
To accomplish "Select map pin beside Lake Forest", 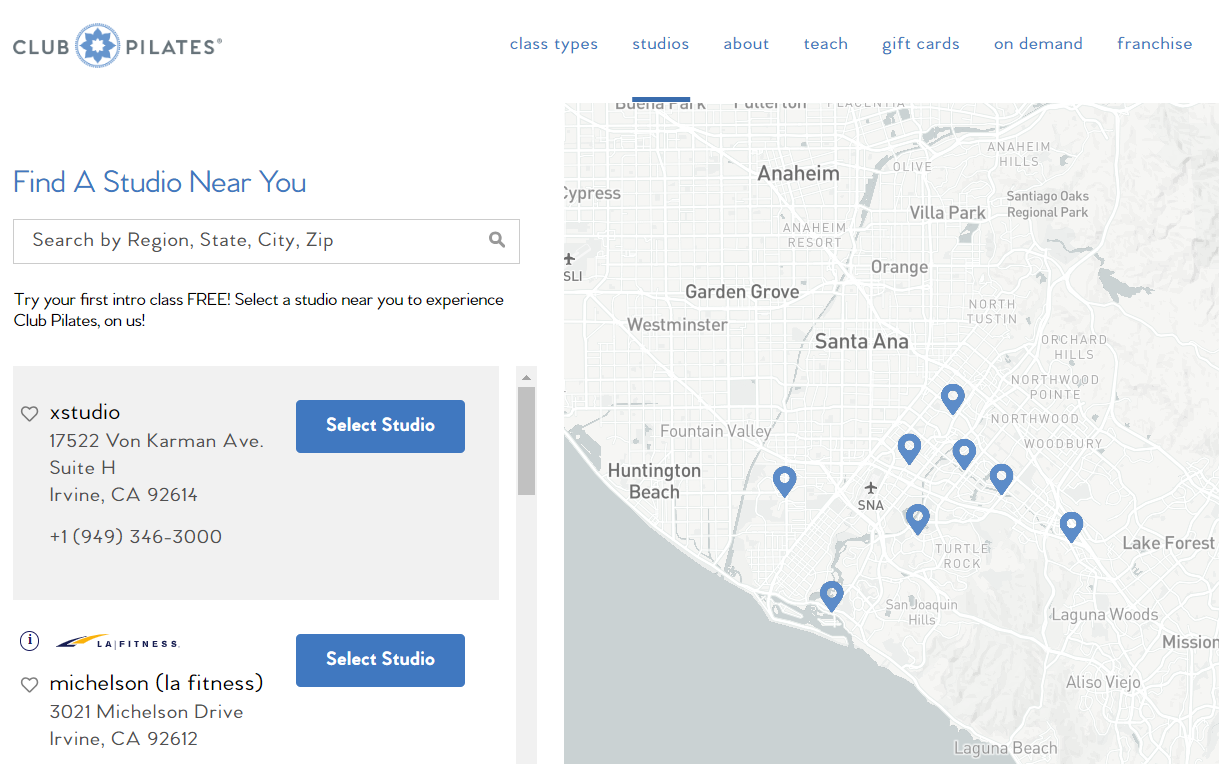I will pyautogui.click(x=1071, y=527).
